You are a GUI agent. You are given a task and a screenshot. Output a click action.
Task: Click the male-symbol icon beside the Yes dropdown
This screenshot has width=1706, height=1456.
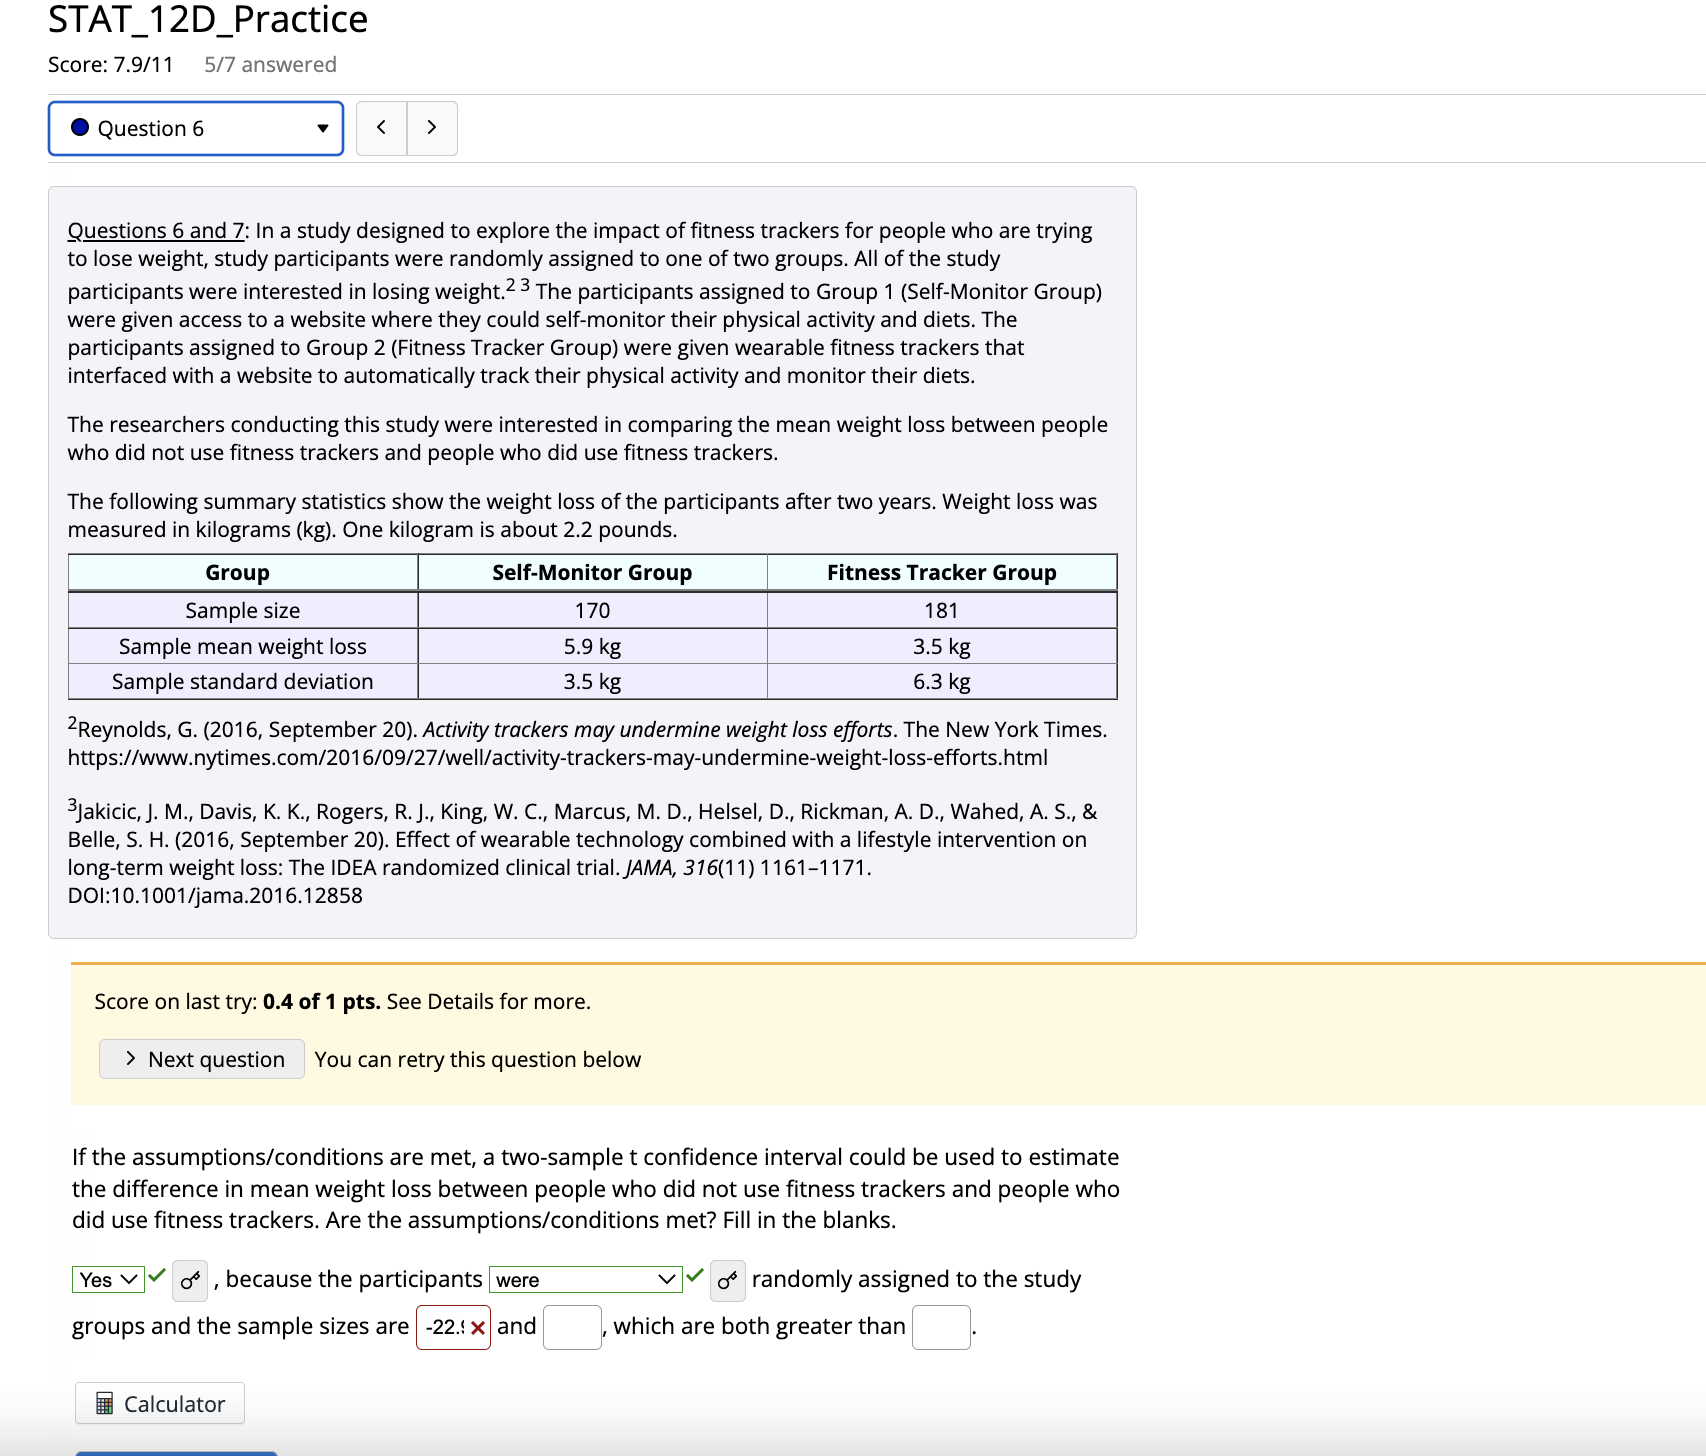[190, 1280]
